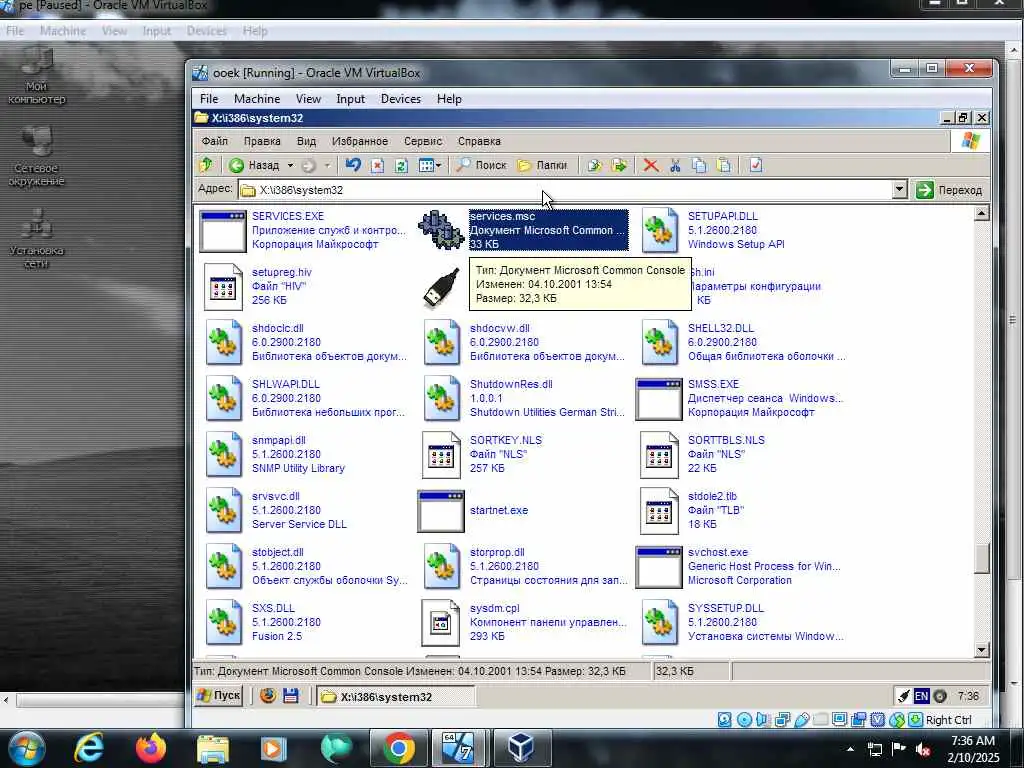Click the shdocvw.dll file name

(x=500, y=328)
